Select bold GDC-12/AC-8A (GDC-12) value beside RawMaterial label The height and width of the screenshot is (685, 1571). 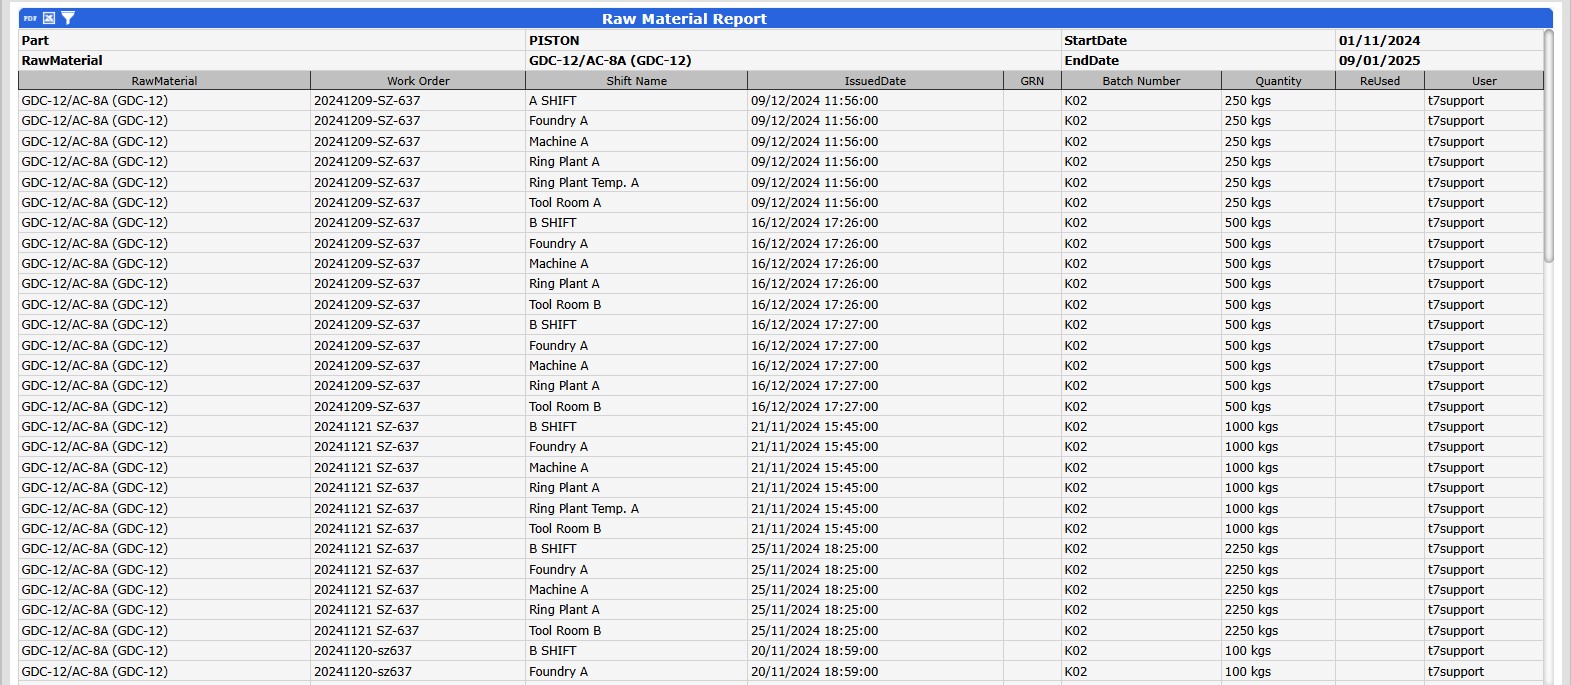click(x=610, y=61)
